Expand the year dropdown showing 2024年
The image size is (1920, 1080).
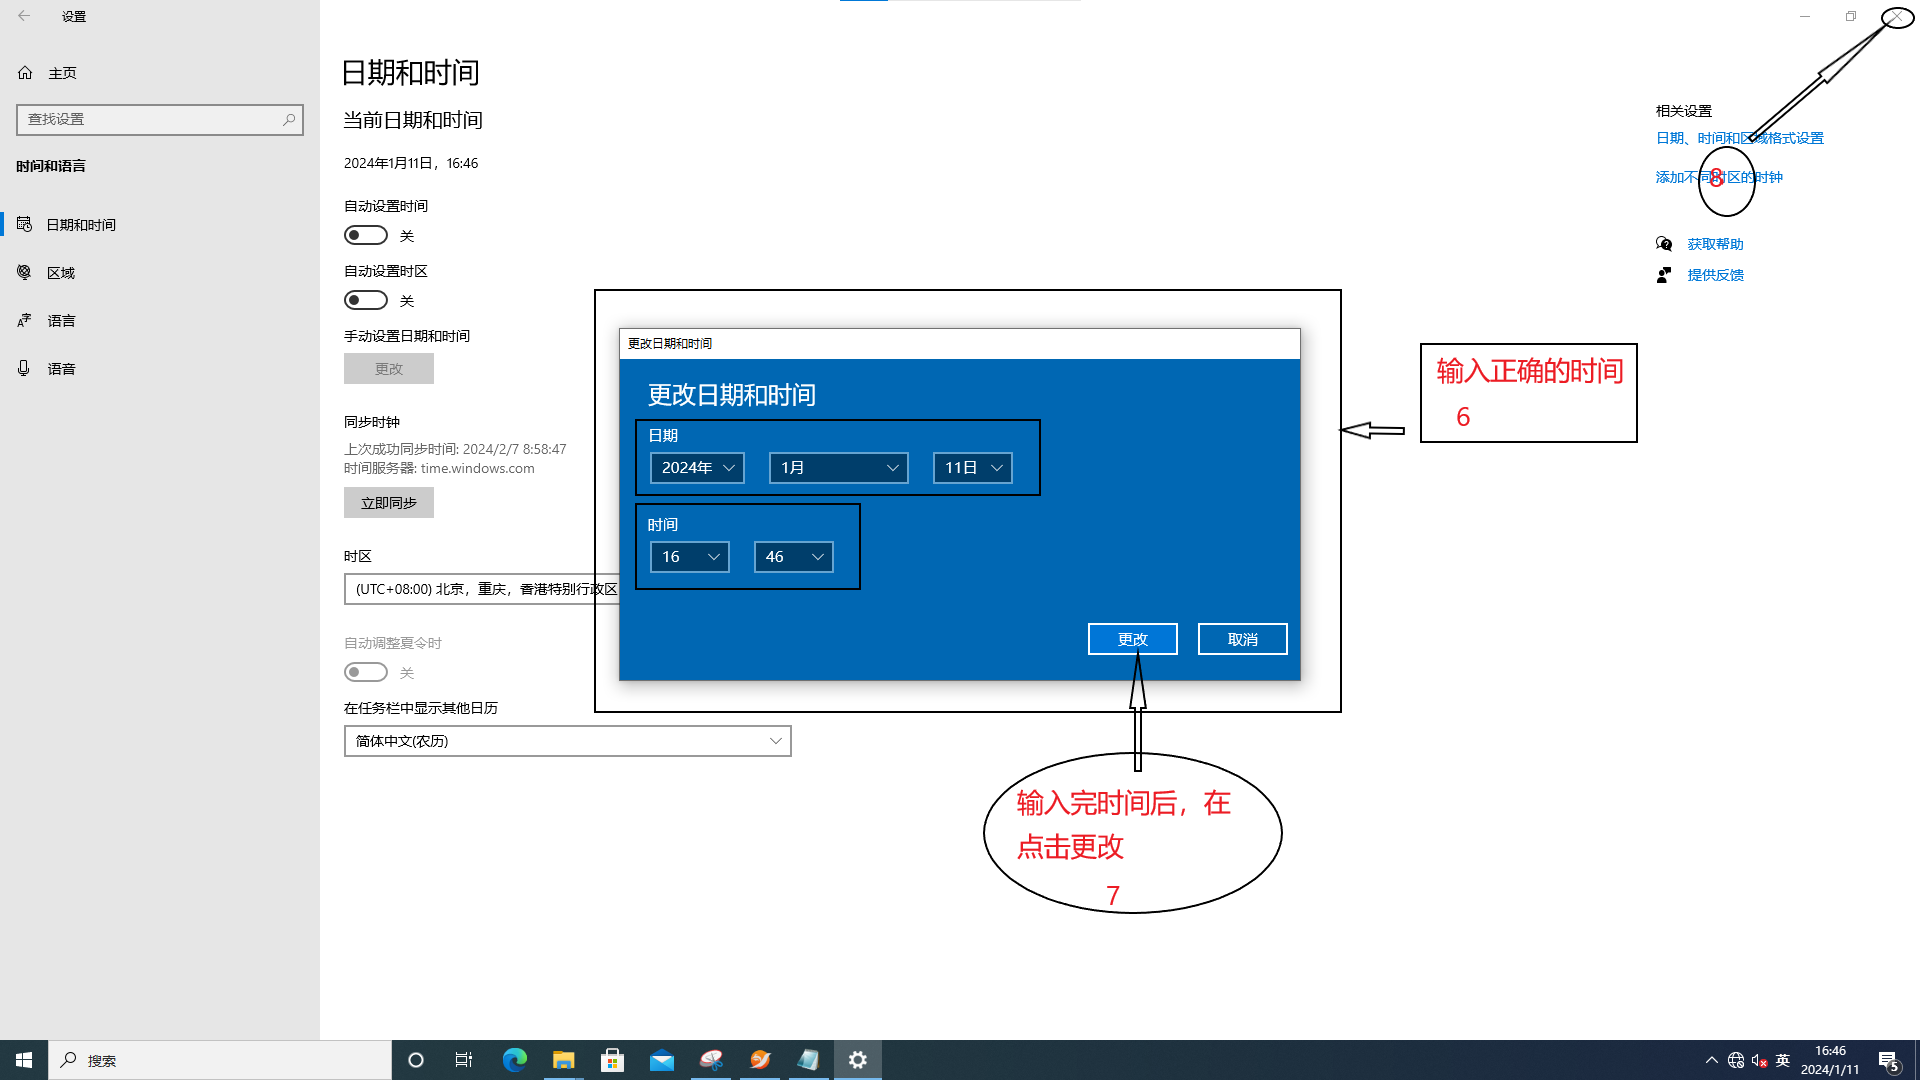coord(697,468)
